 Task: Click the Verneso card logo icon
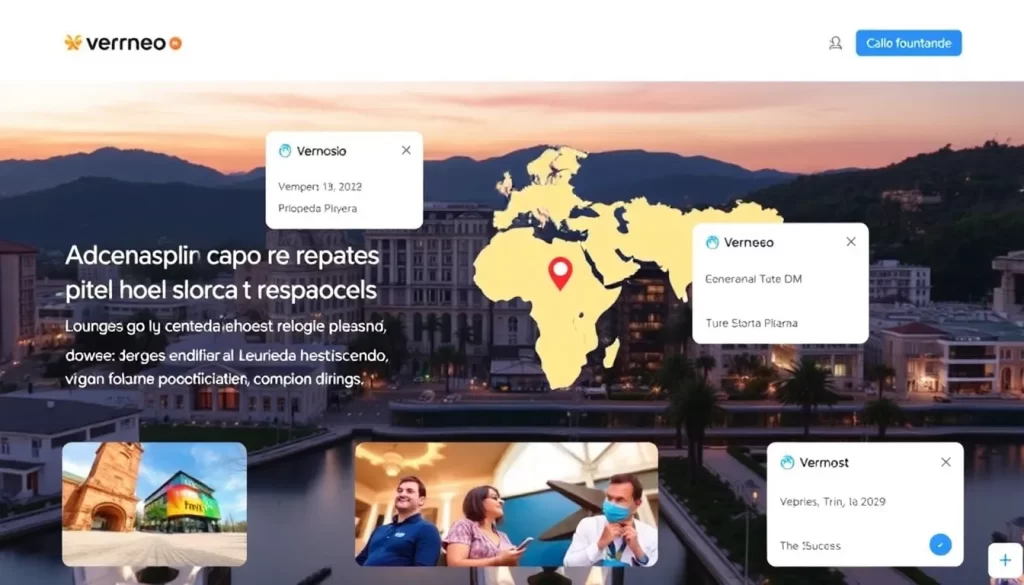712,242
